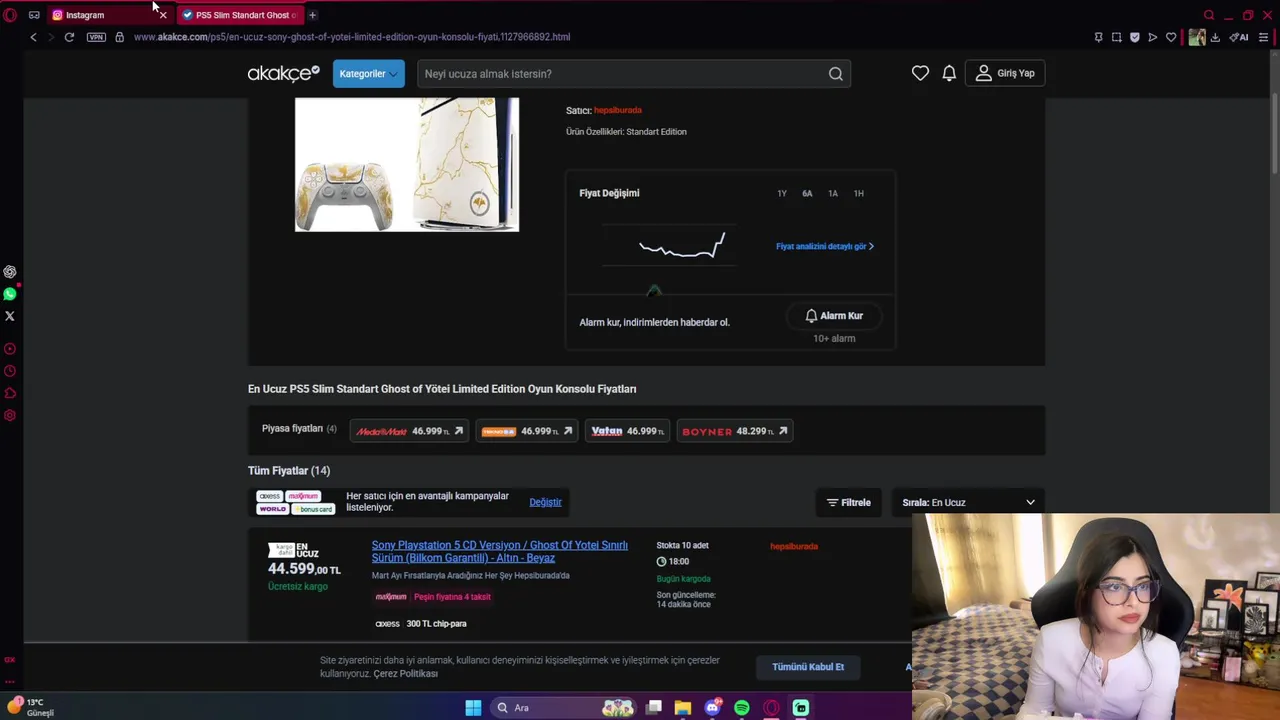Screen dimensions: 1280x720
Task: Open the weather widget showing 13°C
Action: 30,707
